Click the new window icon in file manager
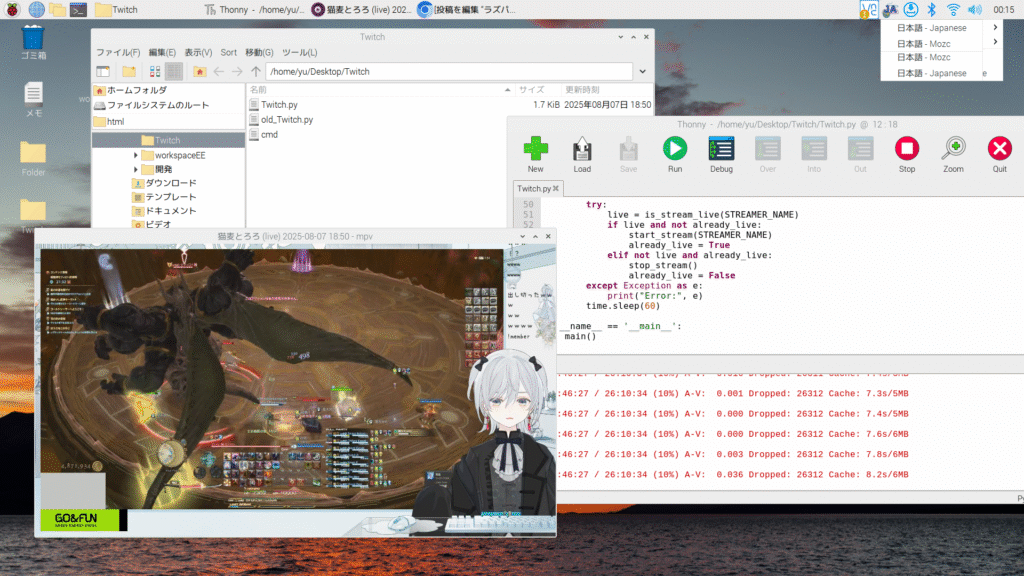 pyautogui.click(x=103, y=71)
